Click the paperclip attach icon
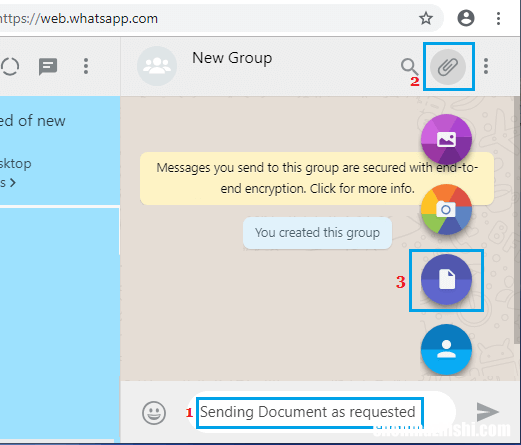 pos(448,67)
